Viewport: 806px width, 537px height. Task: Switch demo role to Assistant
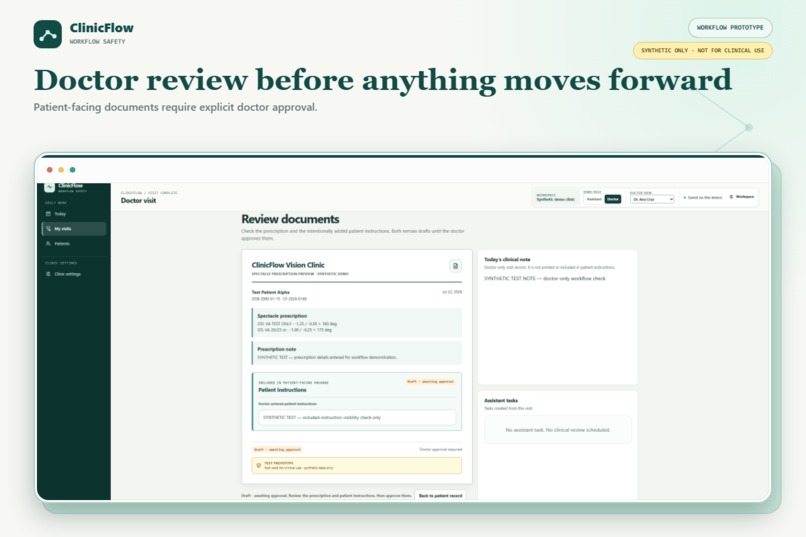tap(594, 199)
